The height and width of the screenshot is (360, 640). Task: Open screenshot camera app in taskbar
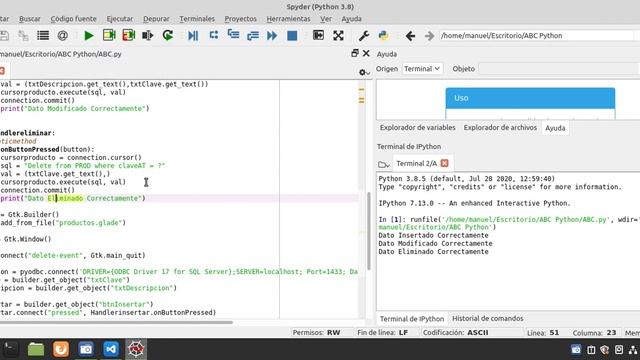coord(86,349)
